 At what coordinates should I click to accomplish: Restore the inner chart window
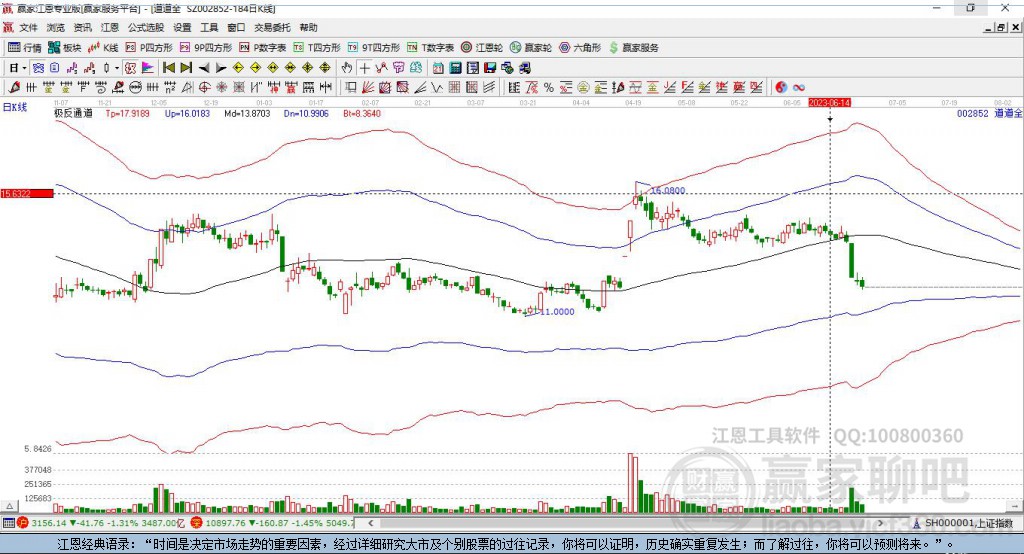1001,27
